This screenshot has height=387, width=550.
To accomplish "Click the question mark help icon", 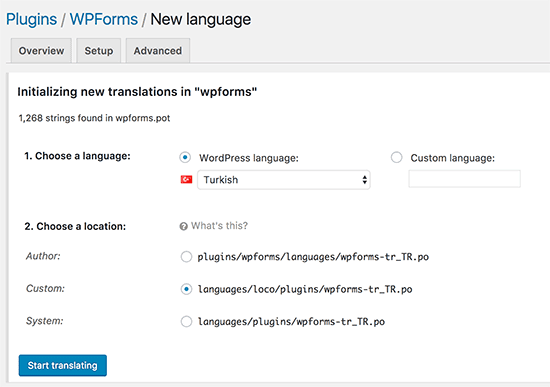I will [183, 226].
